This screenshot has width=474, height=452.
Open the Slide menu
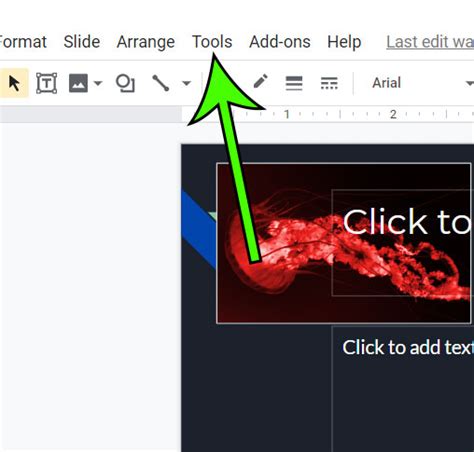pos(82,42)
